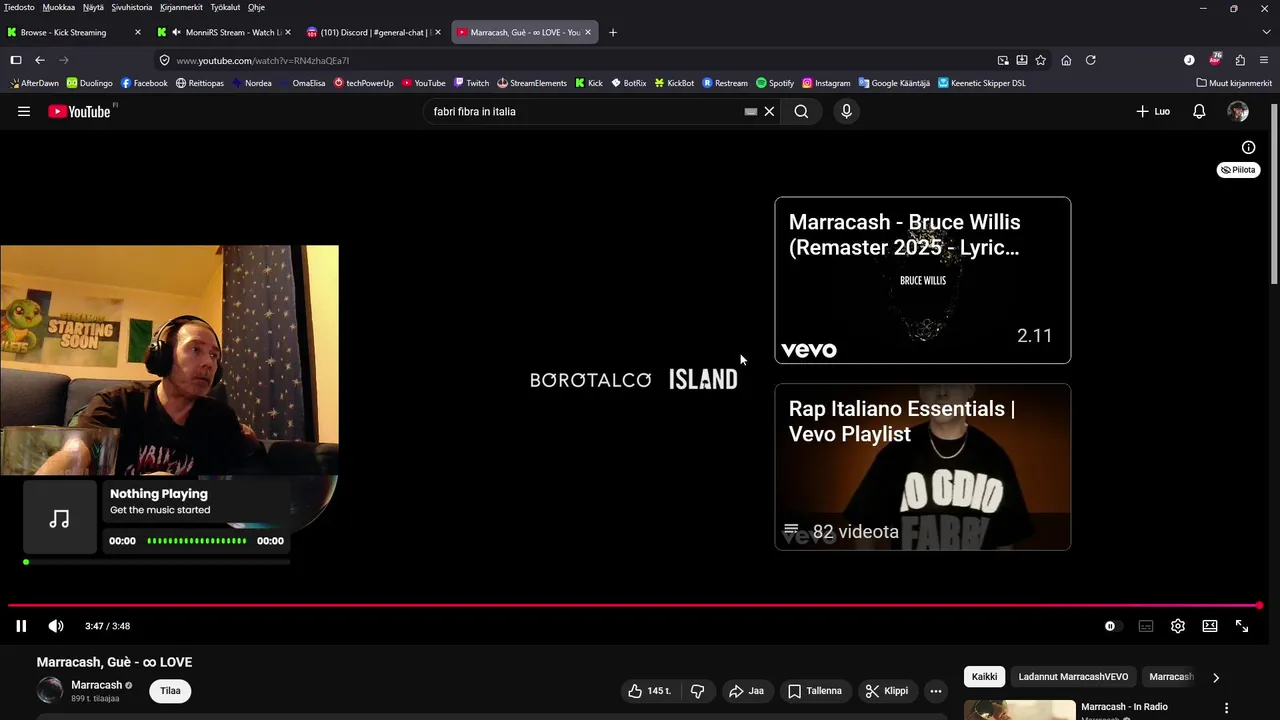Go to browser home page icon

(1066, 60)
